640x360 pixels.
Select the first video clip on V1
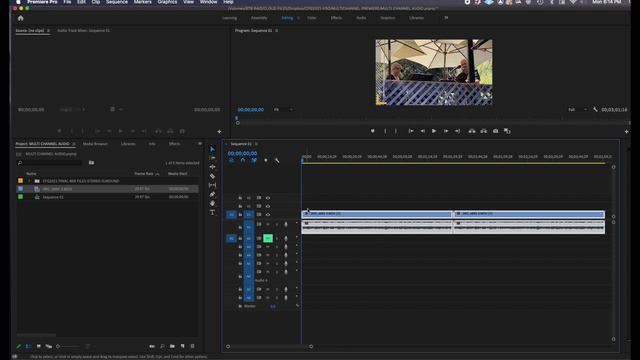pos(377,214)
